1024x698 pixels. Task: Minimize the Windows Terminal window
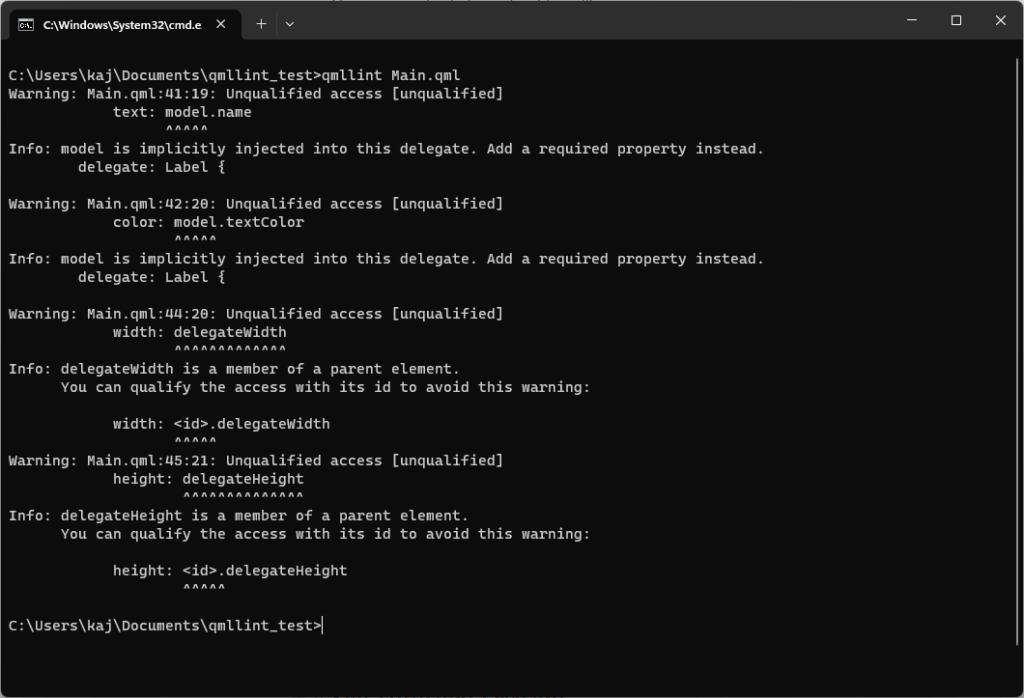[911, 20]
